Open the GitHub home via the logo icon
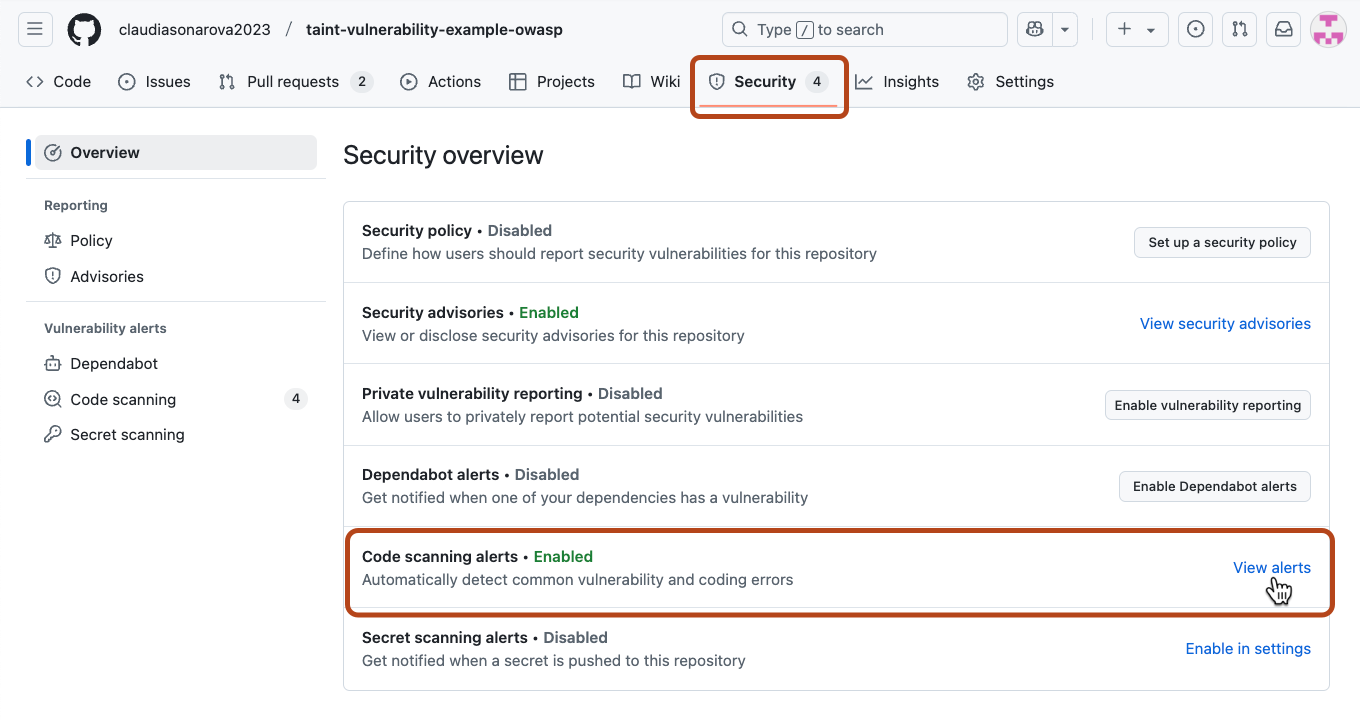The image size is (1360, 721). (84, 29)
